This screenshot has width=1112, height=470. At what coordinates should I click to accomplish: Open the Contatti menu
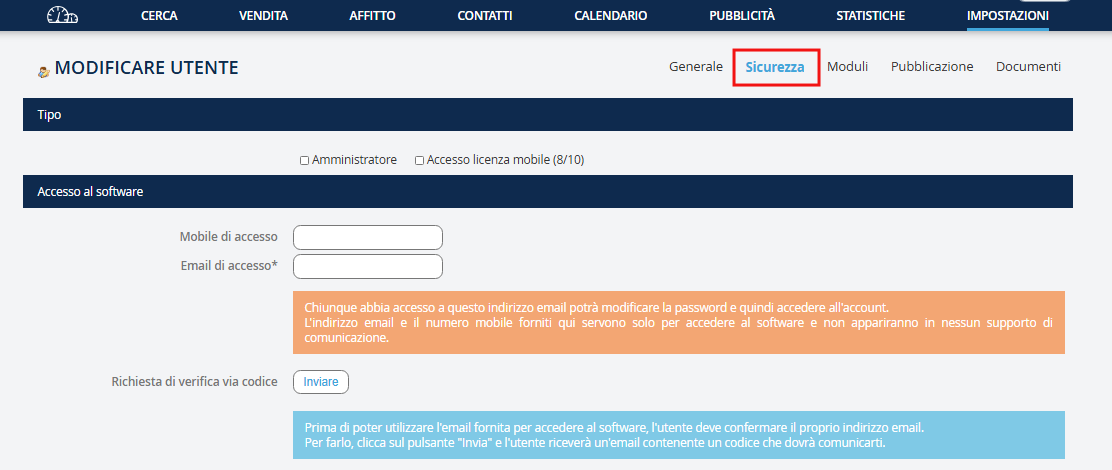tap(485, 16)
